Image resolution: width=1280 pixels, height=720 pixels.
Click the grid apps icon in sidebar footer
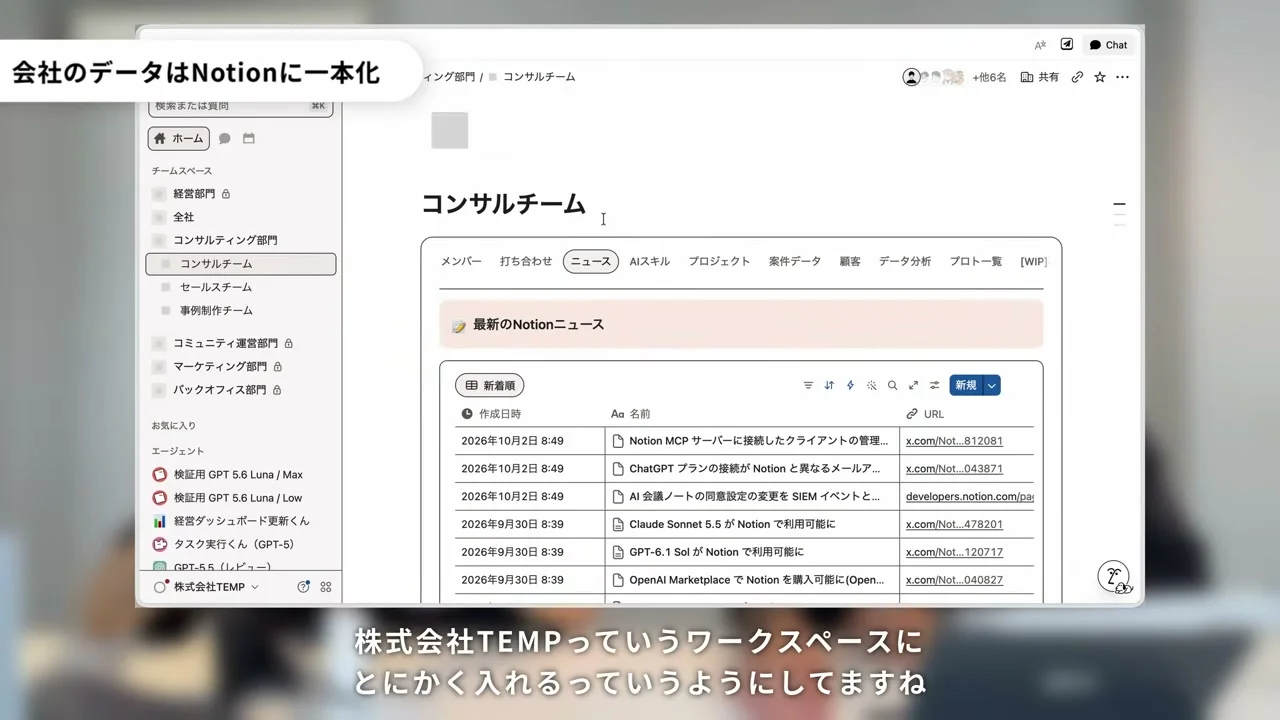pos(326,587)
